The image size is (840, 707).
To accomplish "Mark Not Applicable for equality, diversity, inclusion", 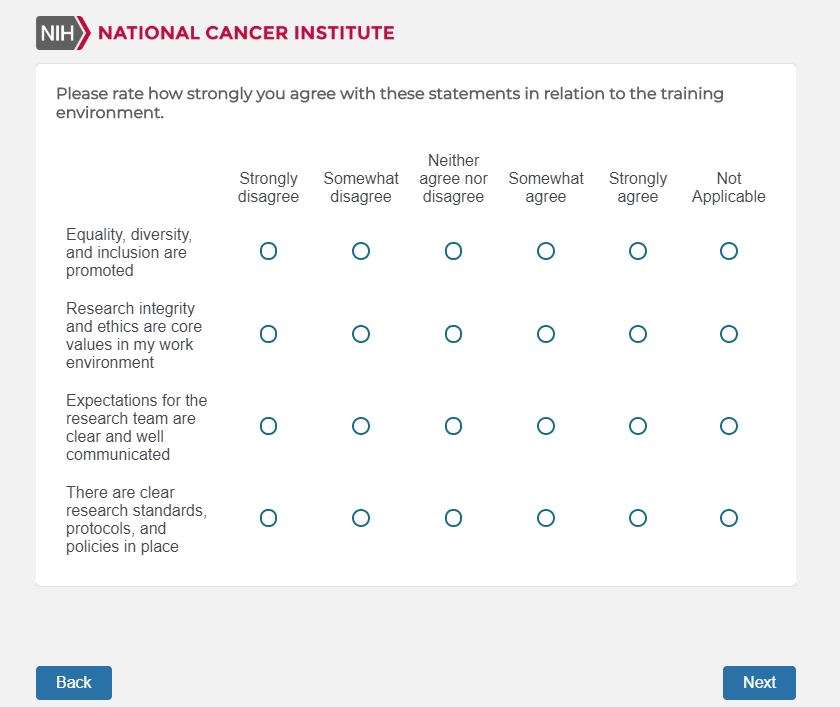I will [x=729, y=251].
